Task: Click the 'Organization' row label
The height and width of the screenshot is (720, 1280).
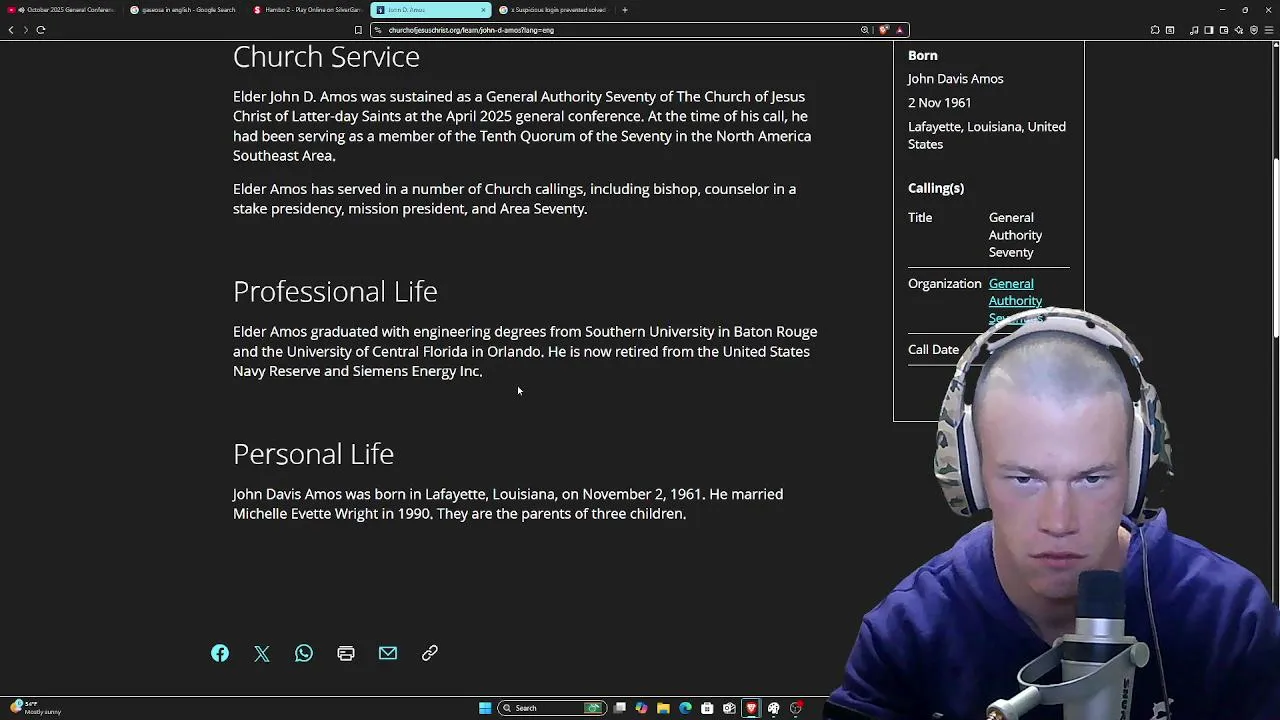Action: pos(945,284)
